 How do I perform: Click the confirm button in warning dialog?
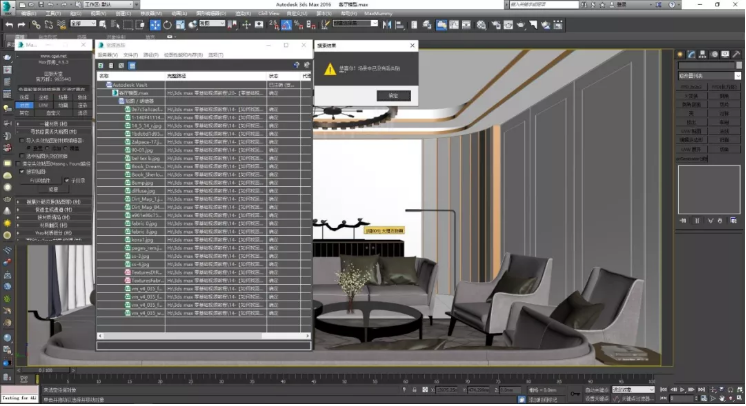[x=392, y=95]
